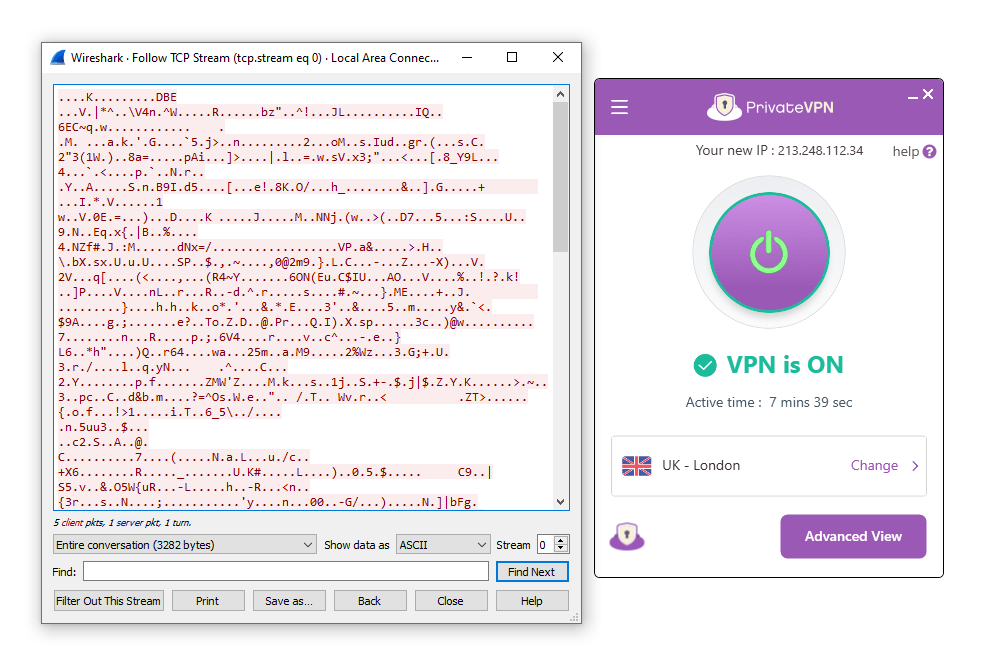This screenshot has height=662, width=991.
Task: Click the PrivateVPN shield logo in header
Action: (x=724, y=106)
